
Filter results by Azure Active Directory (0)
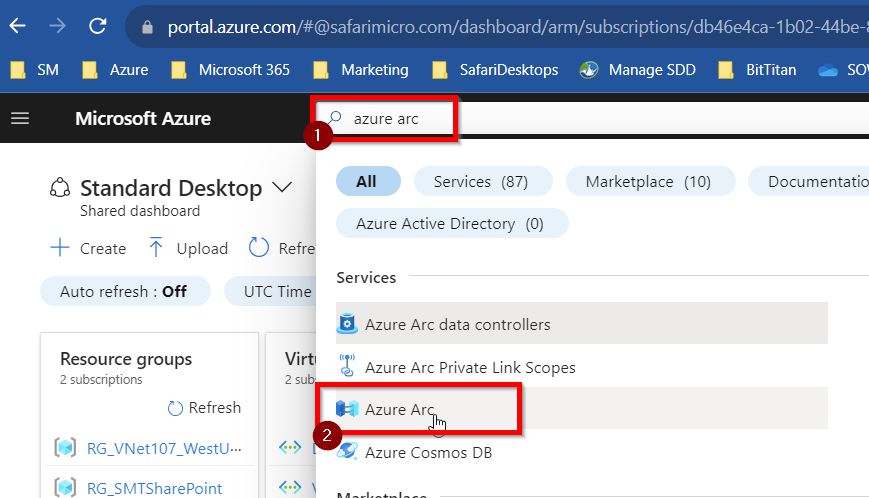click(452, 223)
